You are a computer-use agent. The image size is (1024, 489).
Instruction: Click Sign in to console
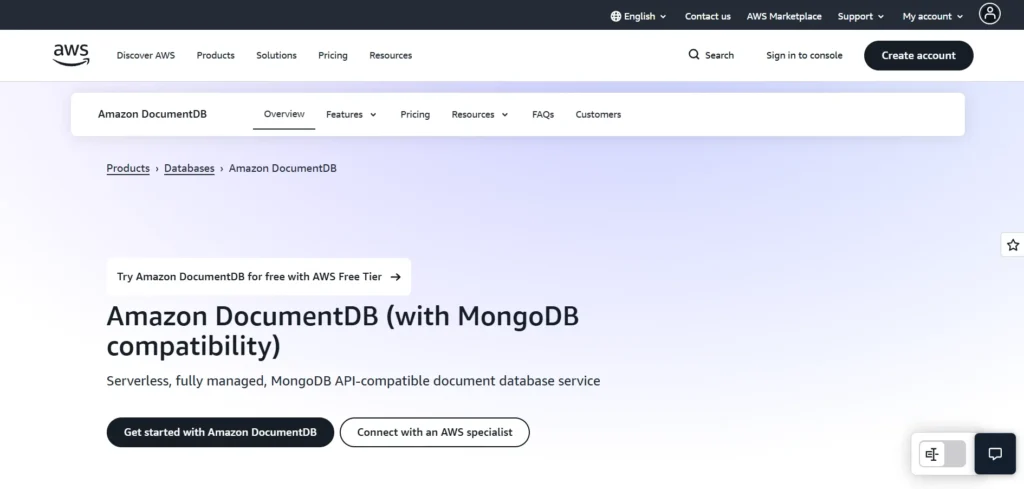(805, 55)
